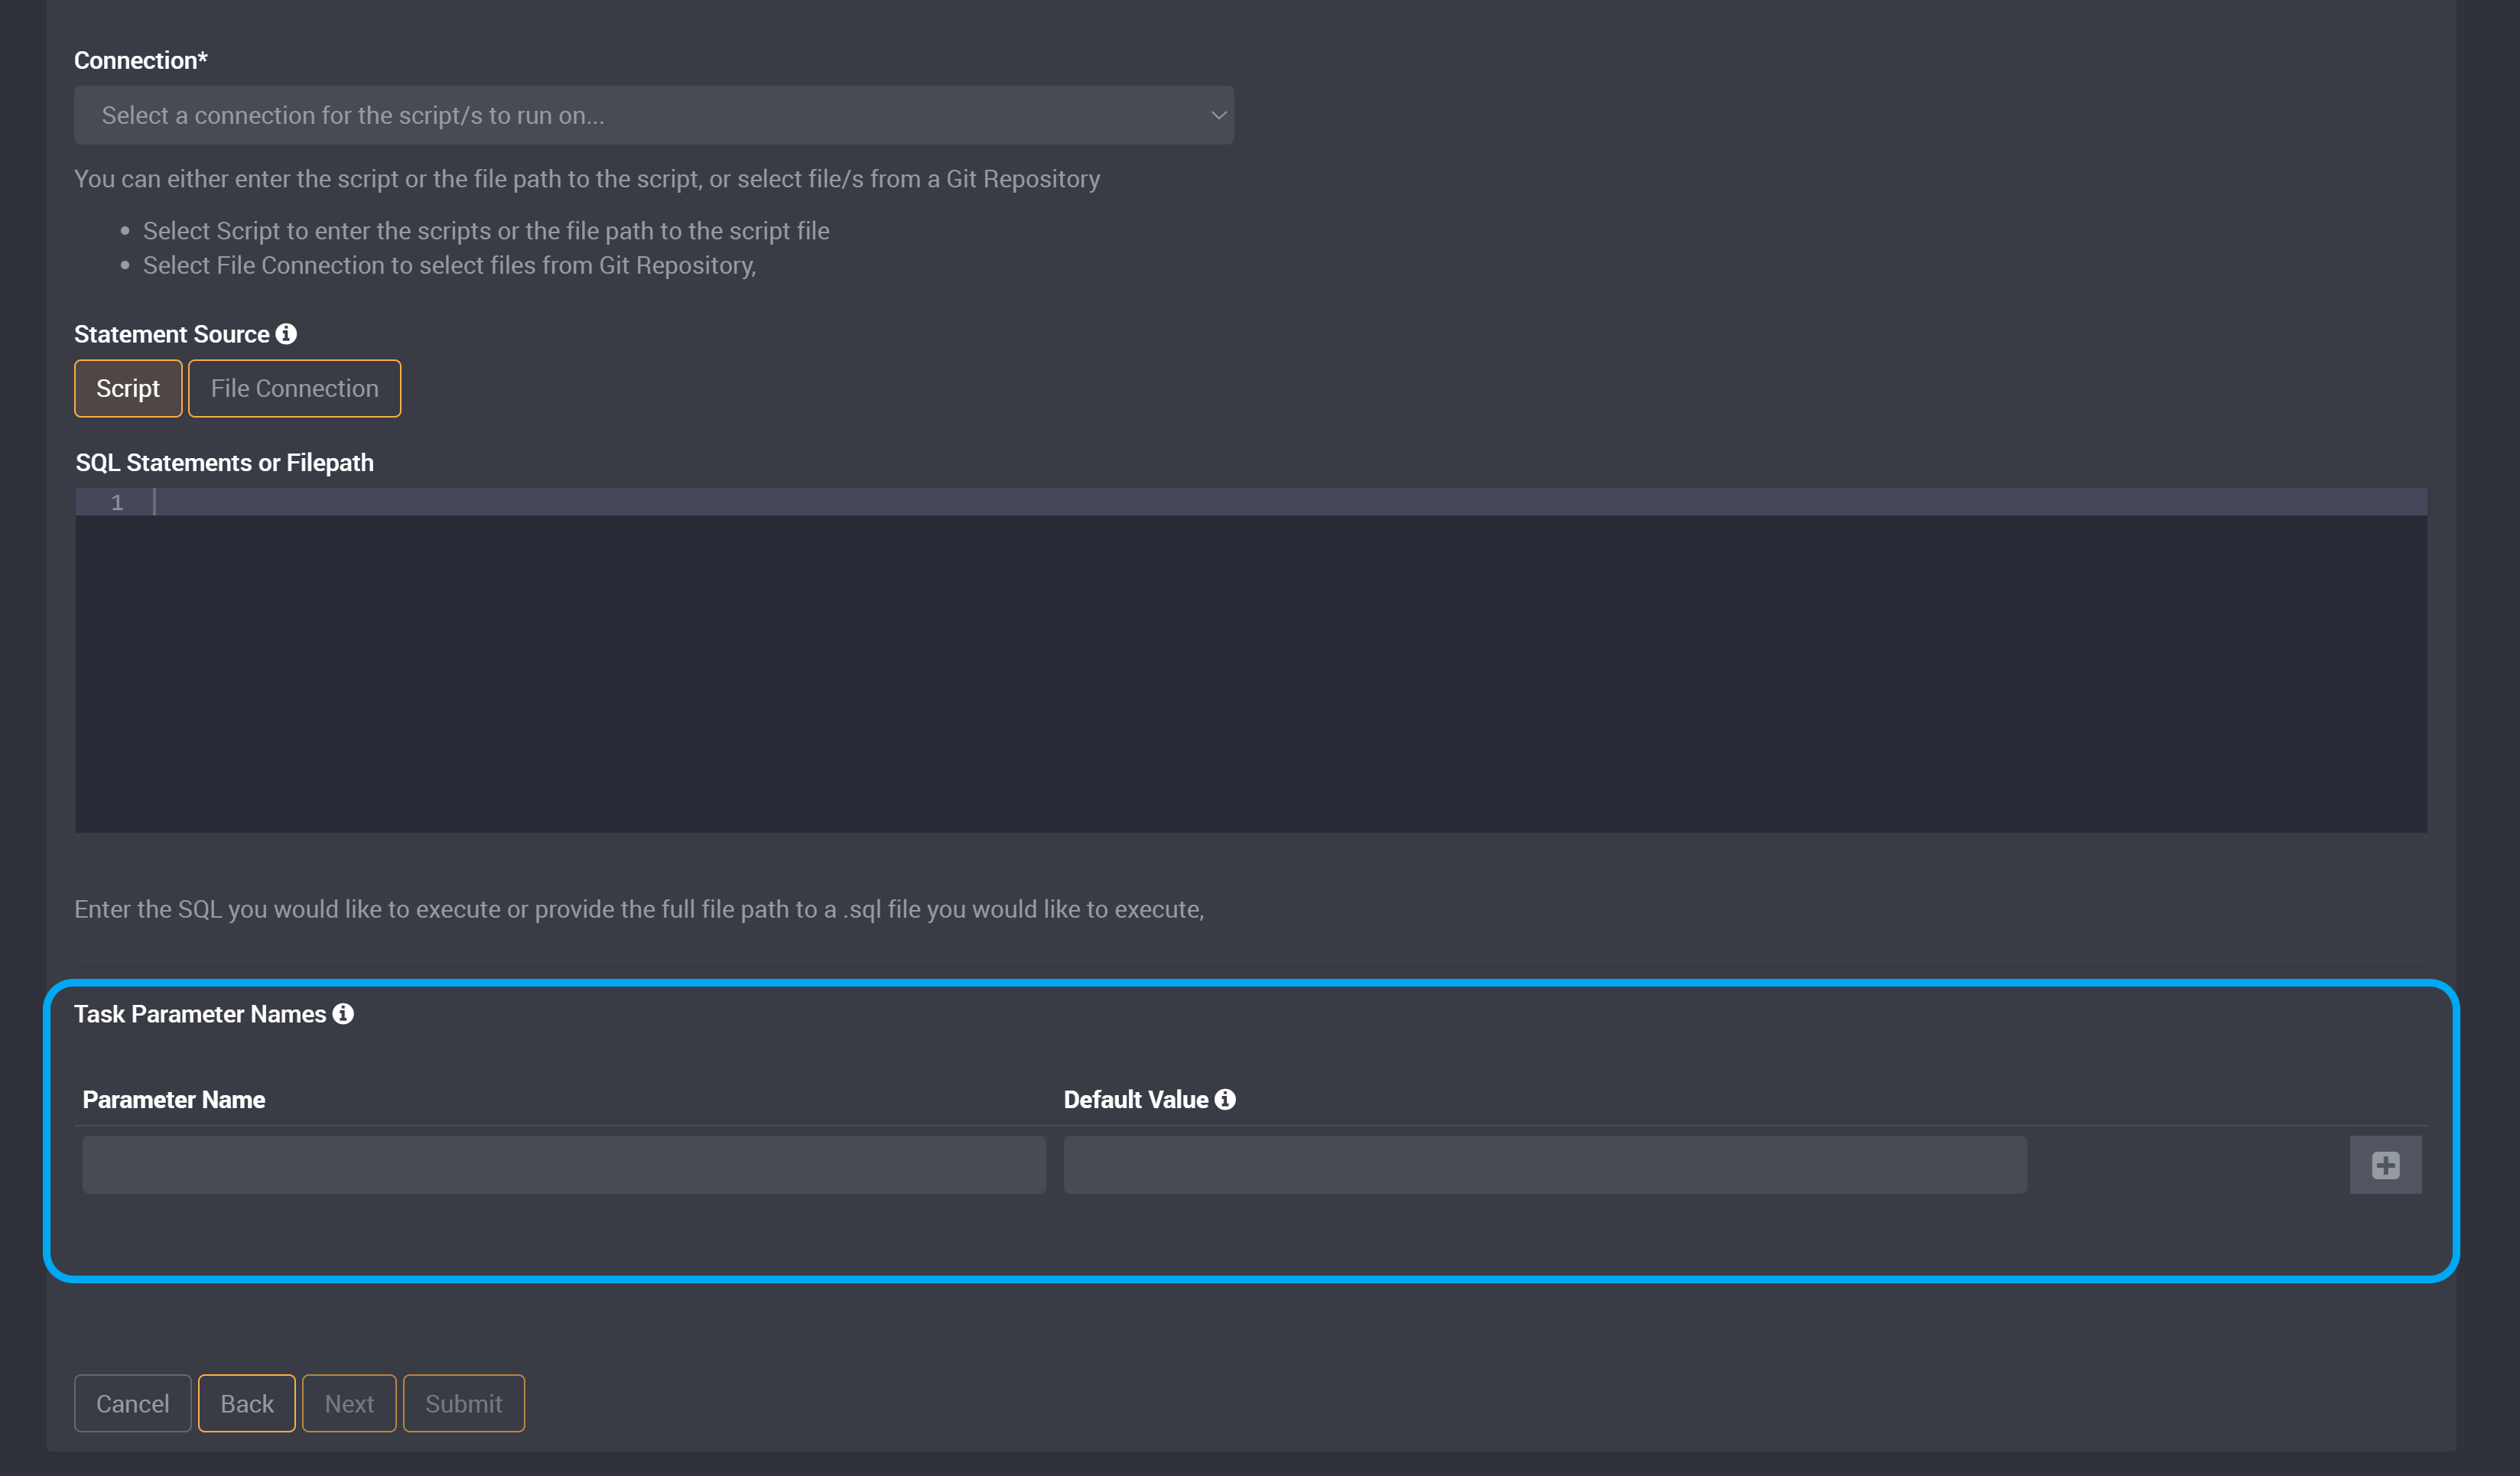The width and height of the screenshot is (2520, 1476).
Task: Click 'You can either enter the script' text
Action: coord(587,179)
